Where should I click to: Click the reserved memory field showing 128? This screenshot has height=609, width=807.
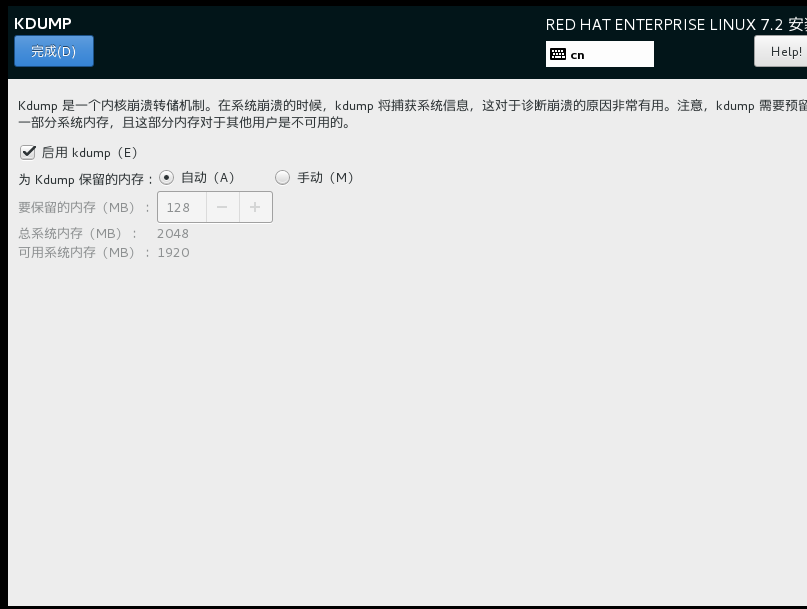click(182, 207)
